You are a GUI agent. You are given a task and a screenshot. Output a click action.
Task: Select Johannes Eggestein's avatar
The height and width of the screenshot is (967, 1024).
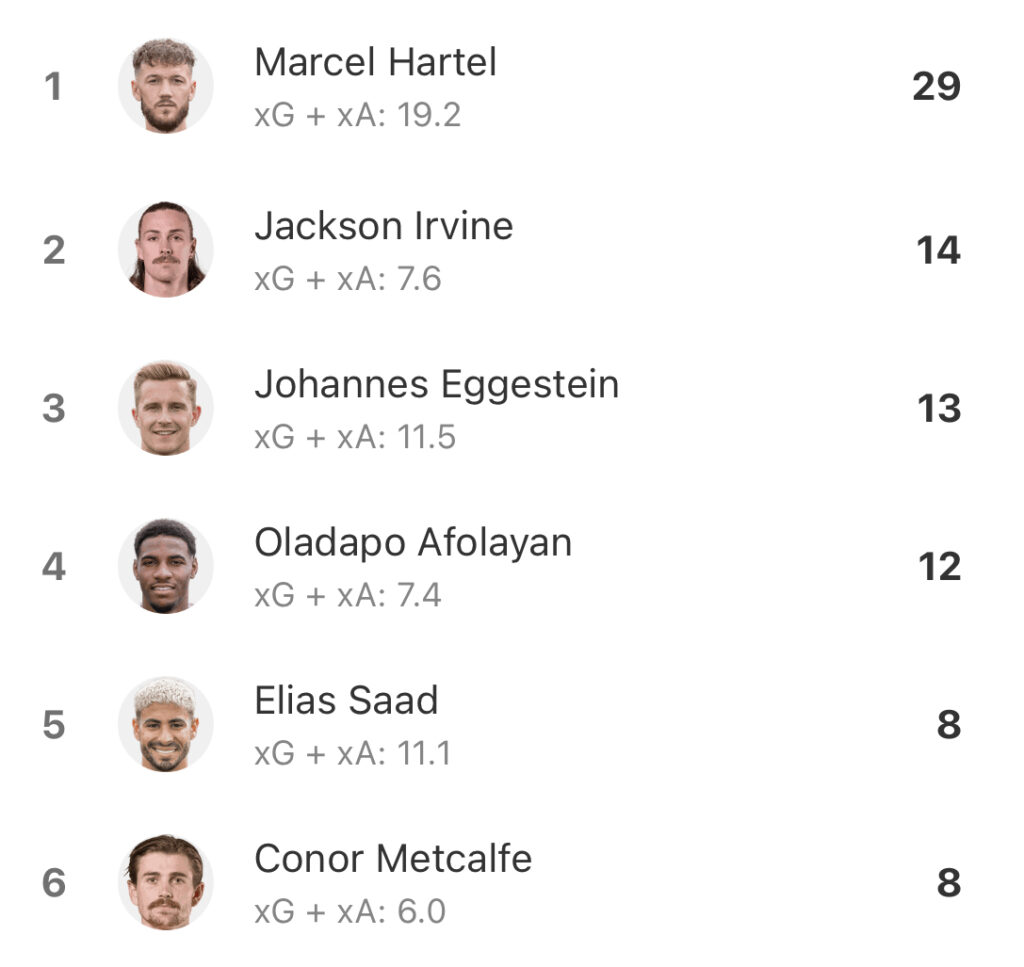(x=165, y=408)
